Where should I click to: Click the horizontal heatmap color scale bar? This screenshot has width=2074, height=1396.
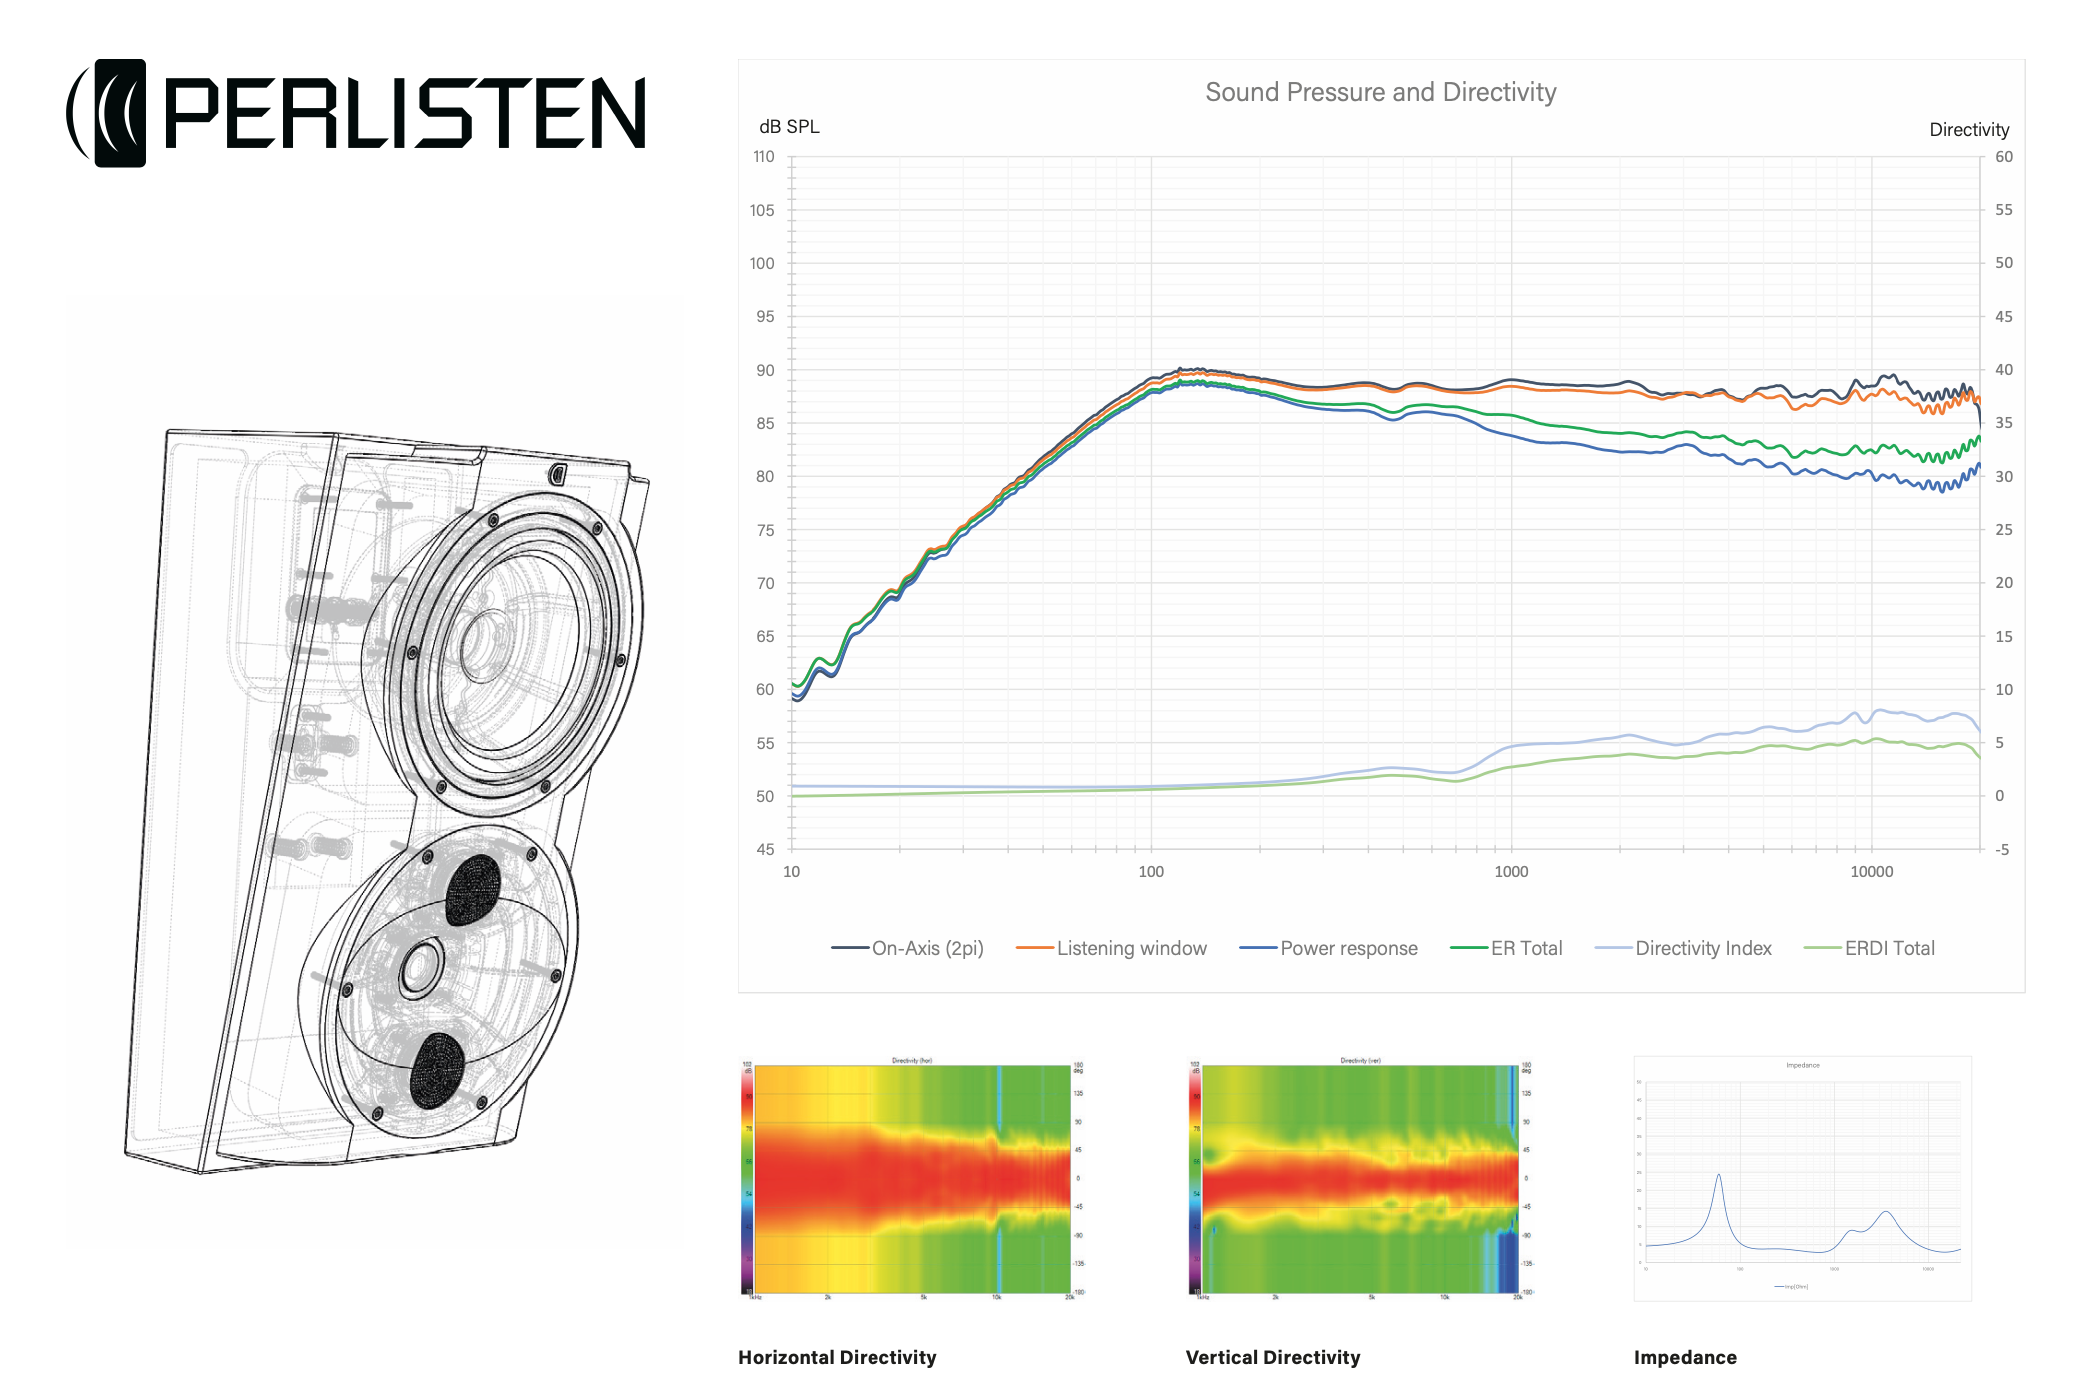click(747, 1178)
